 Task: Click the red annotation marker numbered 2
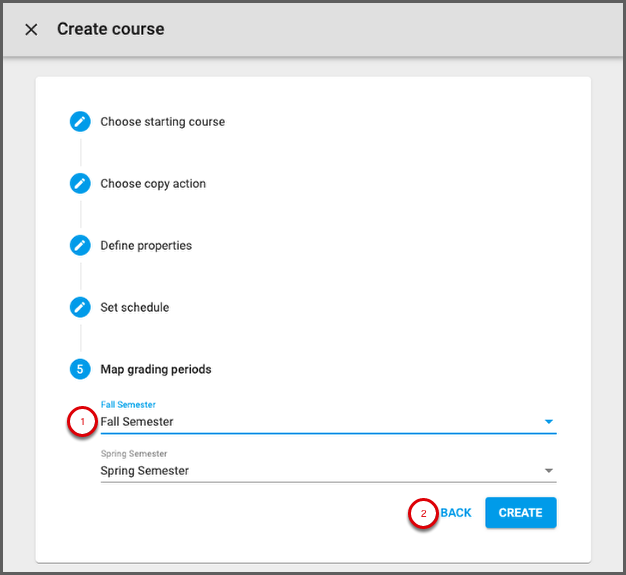pyautogui.click(x=423, y=513)
